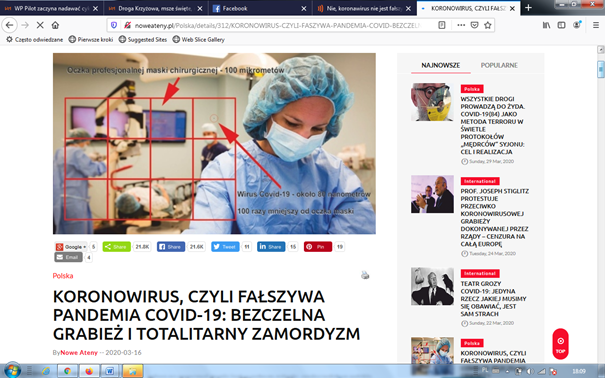Save page to Pocket
The width and height of the screenshot is (605, 378).
474,25
